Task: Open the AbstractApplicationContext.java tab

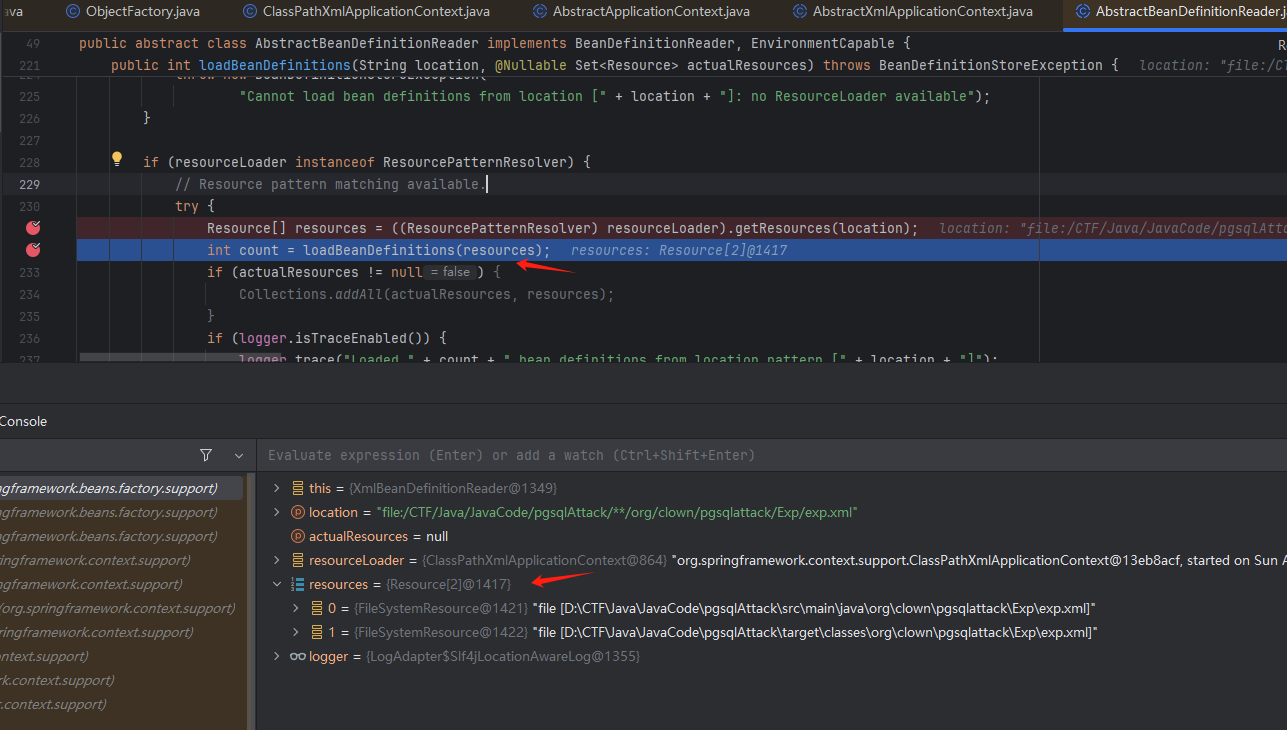Action: tap(641, 12)
